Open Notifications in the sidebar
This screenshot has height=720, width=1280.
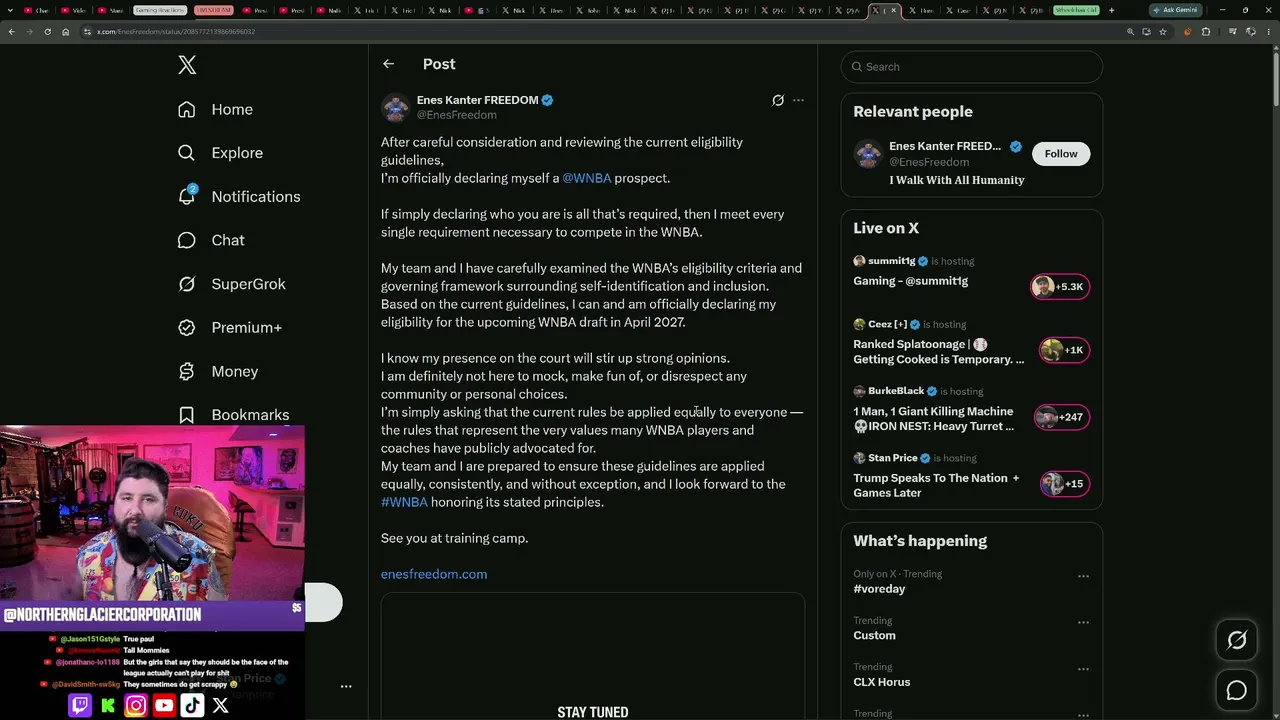click(239, 197)
